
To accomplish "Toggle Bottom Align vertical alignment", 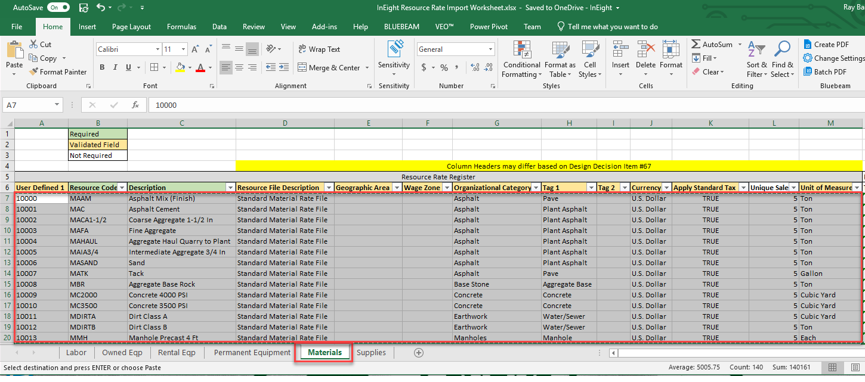I will 252,49.
